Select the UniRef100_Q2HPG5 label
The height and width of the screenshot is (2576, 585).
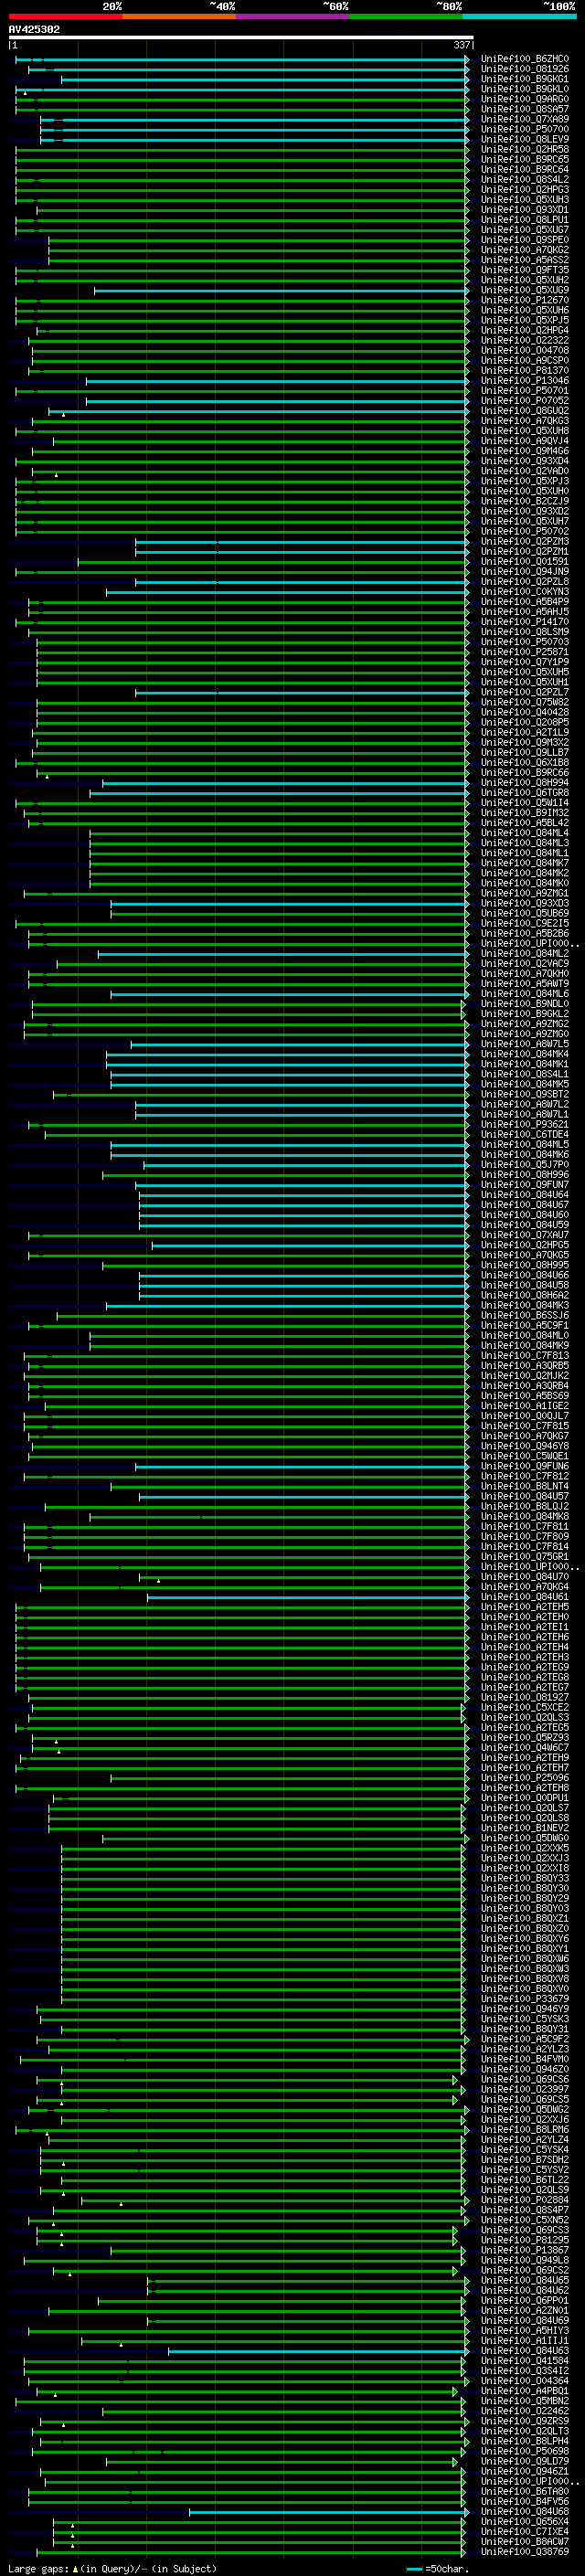click(x=524, y=1245)
